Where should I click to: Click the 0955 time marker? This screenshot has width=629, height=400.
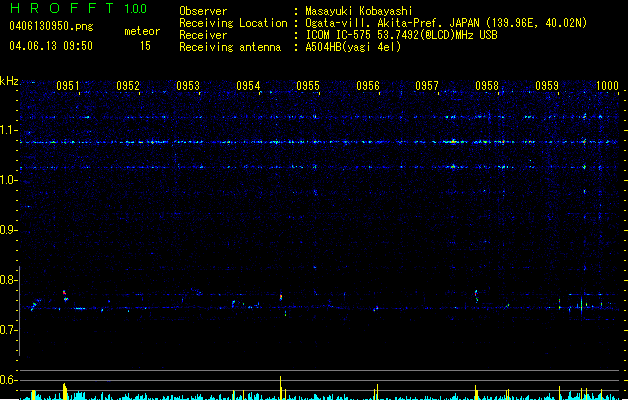(x=308, y=86)
